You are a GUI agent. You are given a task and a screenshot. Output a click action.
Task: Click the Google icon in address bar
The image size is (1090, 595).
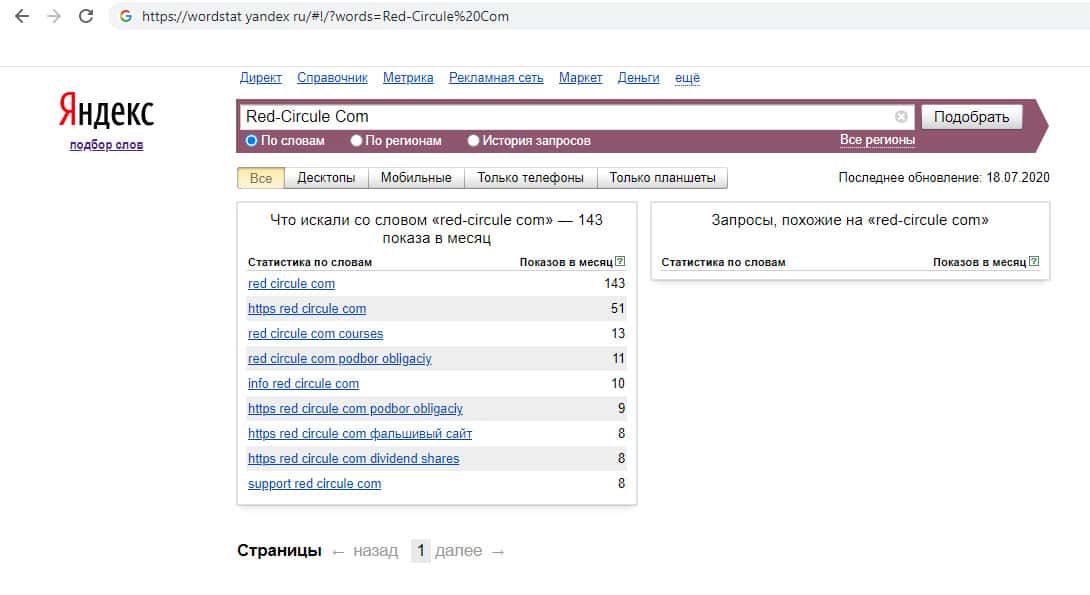[x=125, y=16]
